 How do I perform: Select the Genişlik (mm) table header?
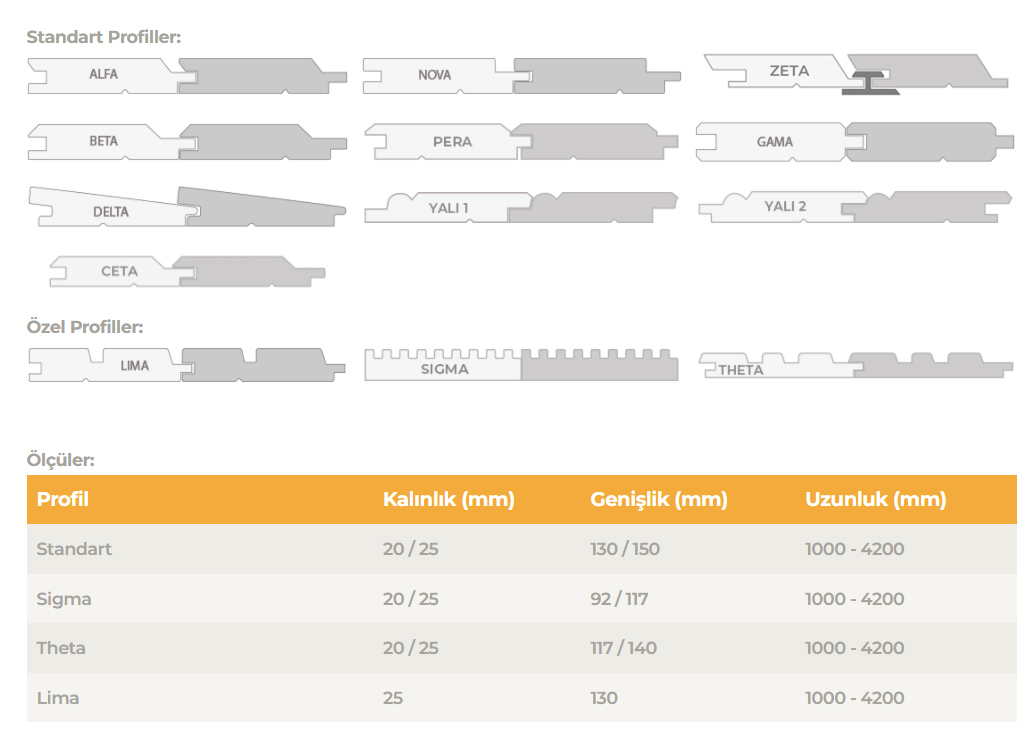tap(658, 499)
